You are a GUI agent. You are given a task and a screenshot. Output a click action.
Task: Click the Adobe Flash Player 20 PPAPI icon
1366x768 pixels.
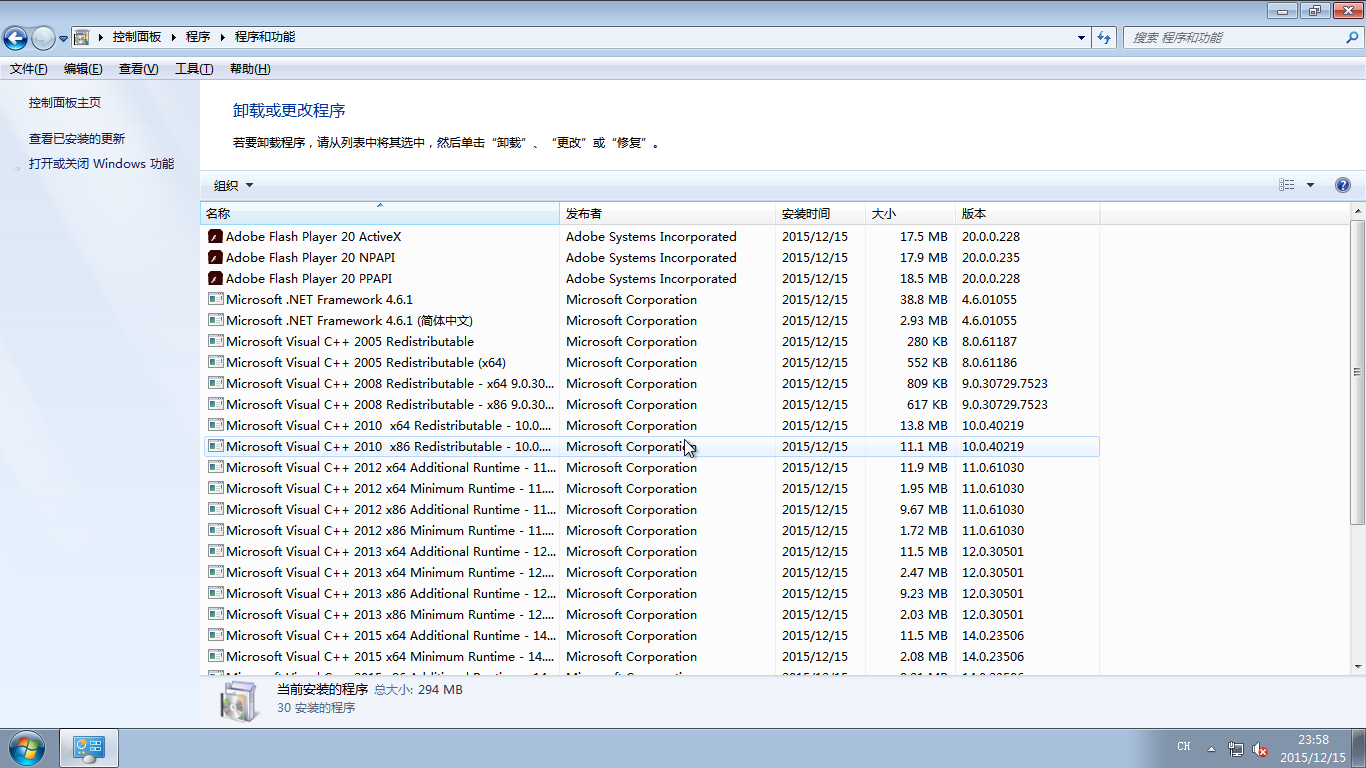215,279
